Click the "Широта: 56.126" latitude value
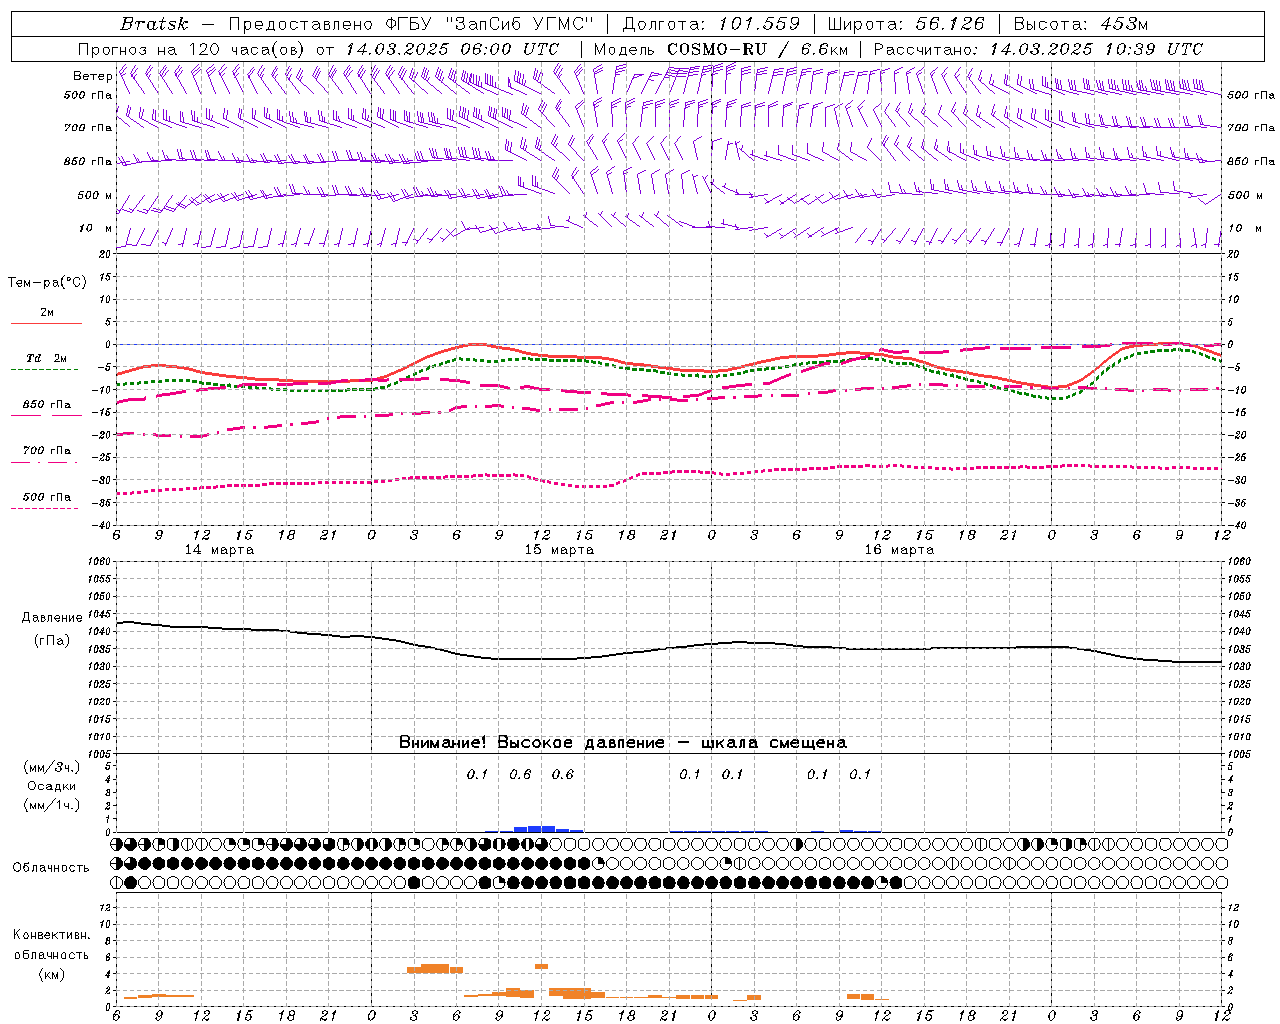 906,23
